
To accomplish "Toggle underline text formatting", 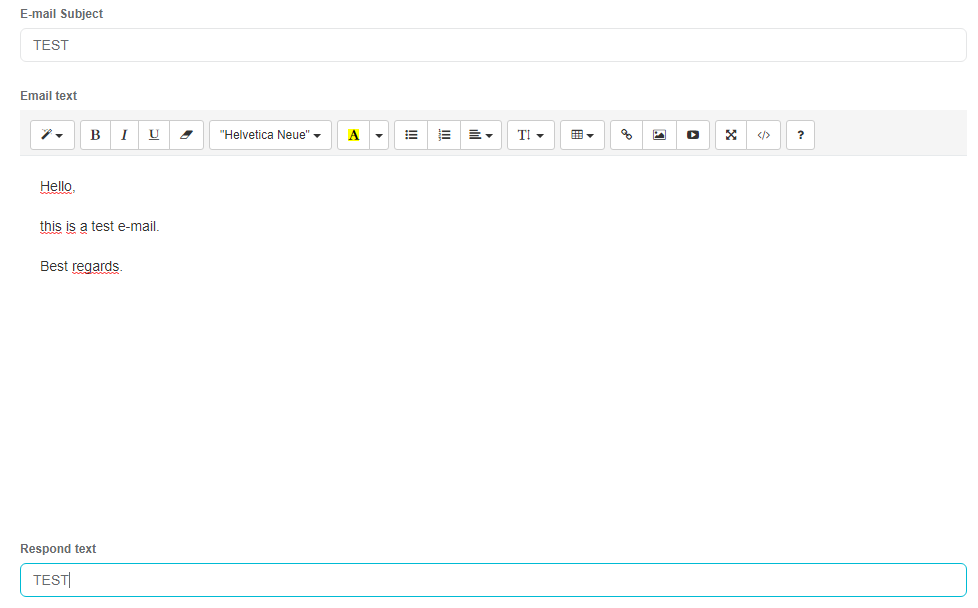I will (x=153, y=135).
